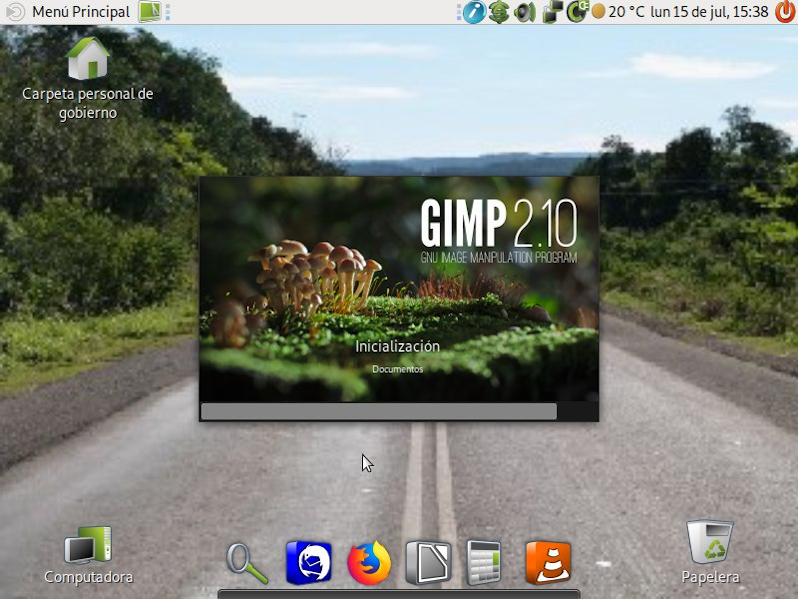
Task: Click the dotted panel handle left of info icon
Action: click(x=459, y=12)
